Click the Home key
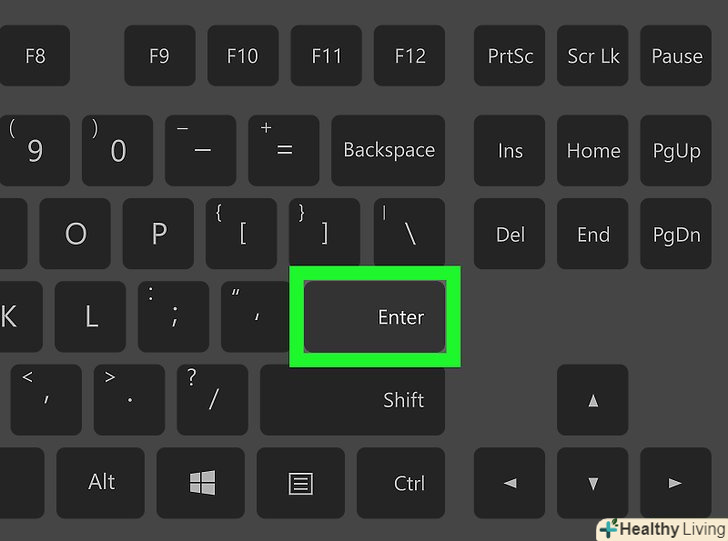728x541 pixels. click(x=592, y=150)
